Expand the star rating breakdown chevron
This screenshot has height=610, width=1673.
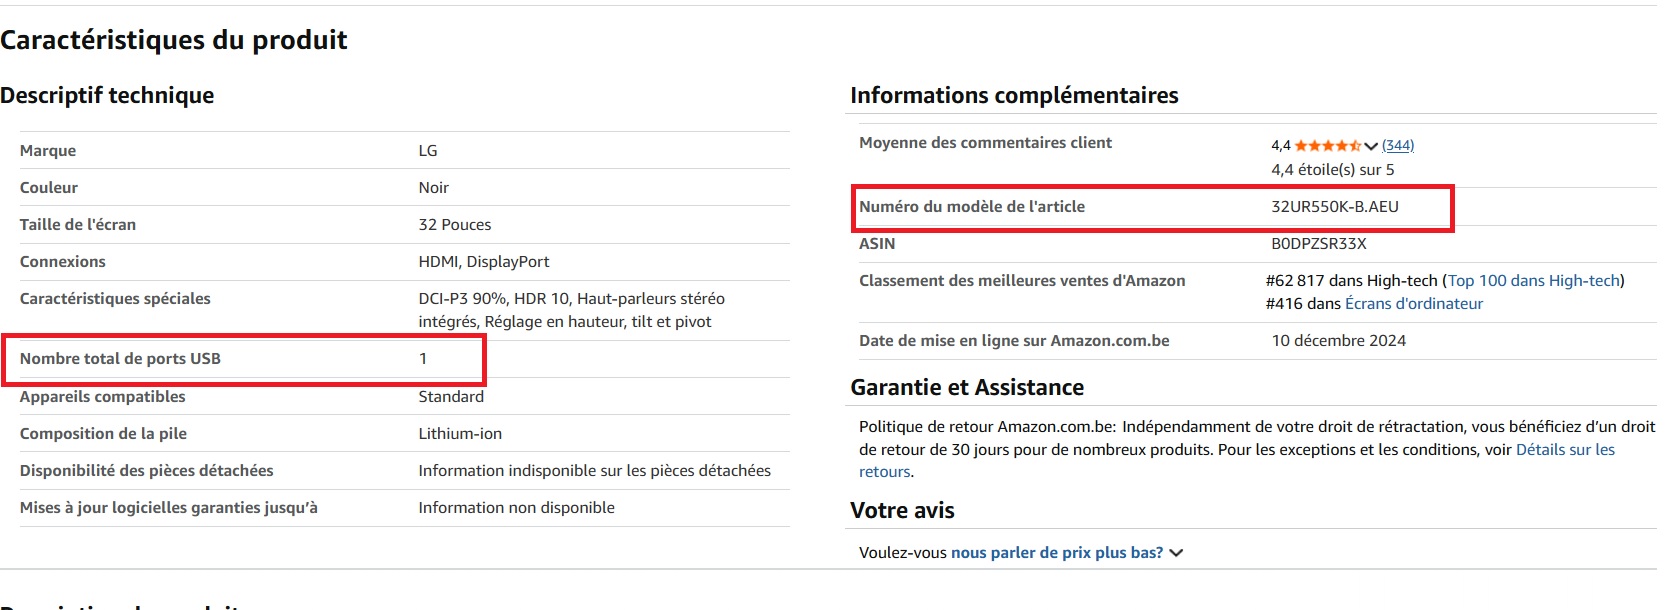click(x=1372, y=146)
